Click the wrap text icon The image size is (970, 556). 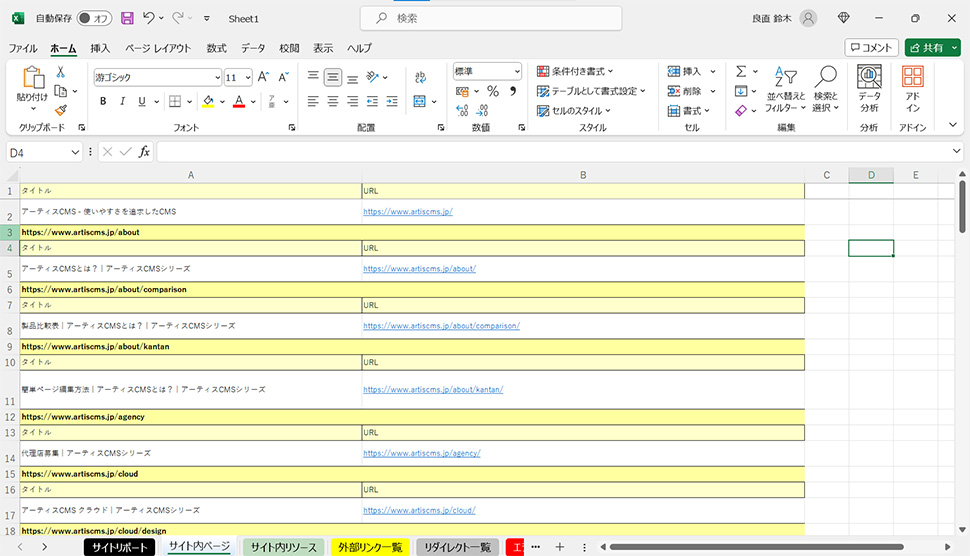421,77
